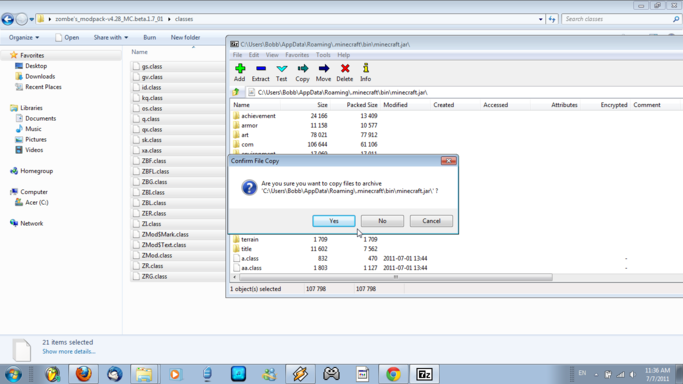The image size is (683, 384).
Task: Open the Organize dropdown in Explorer
Action: point(24,37)
